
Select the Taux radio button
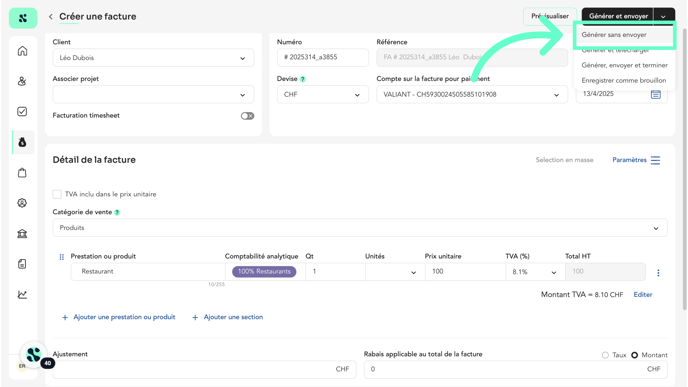(x=605, y=355)
